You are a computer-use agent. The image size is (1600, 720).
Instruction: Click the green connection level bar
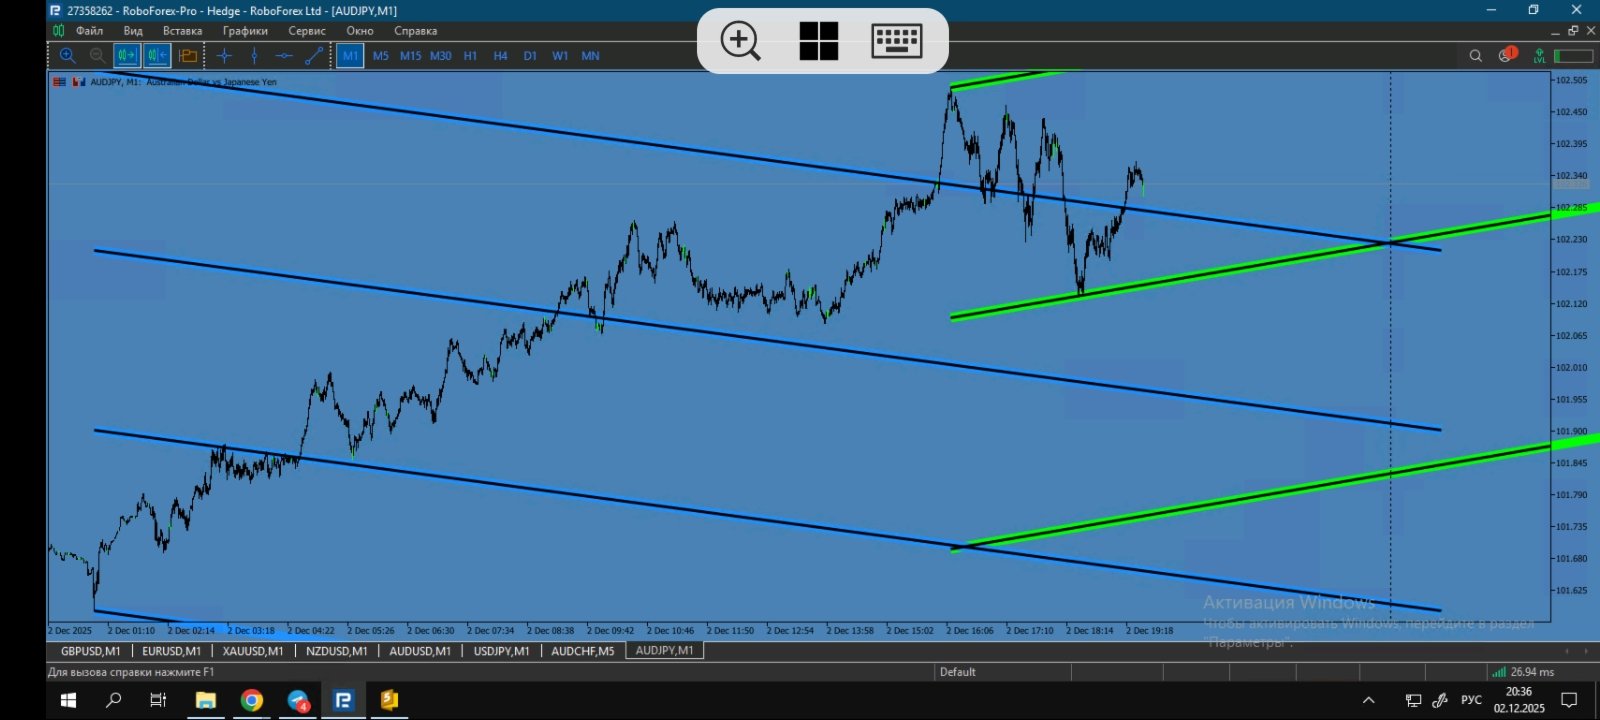(x=1573, y=56)
